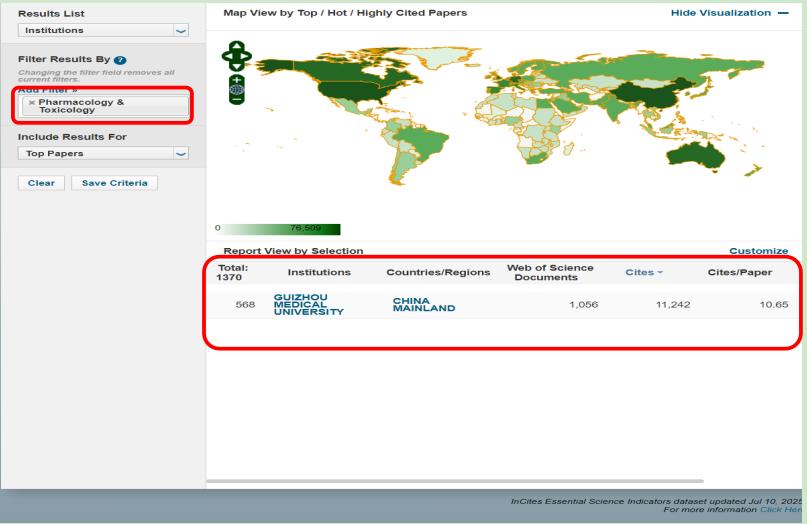The width and height of the screenshot is (807, 524).
Task: Reset map view with the globe icon
Action: 237,90
